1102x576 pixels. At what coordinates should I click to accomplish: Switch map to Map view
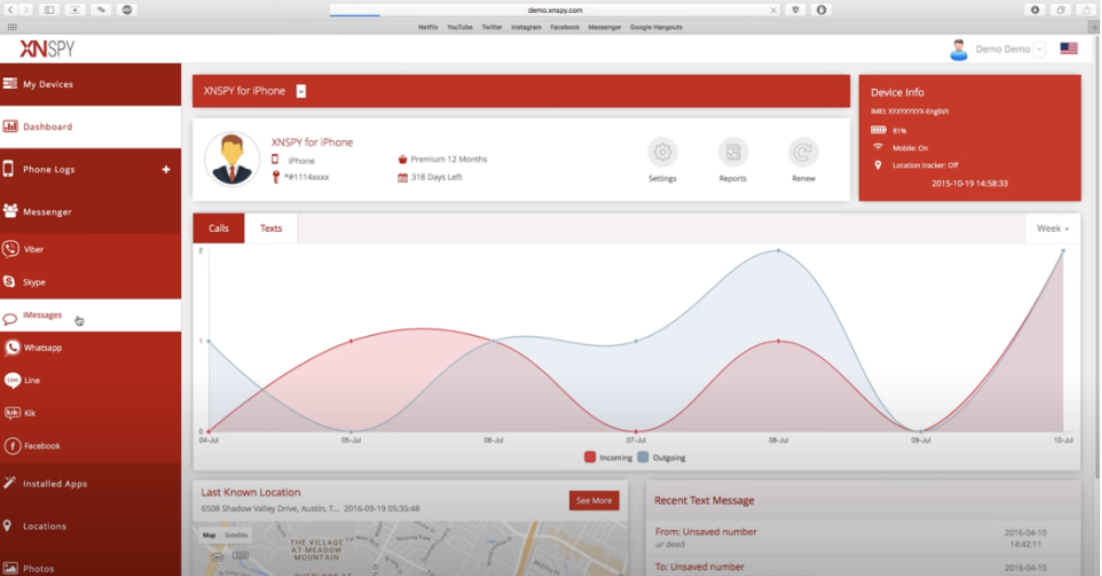point(209,535)
